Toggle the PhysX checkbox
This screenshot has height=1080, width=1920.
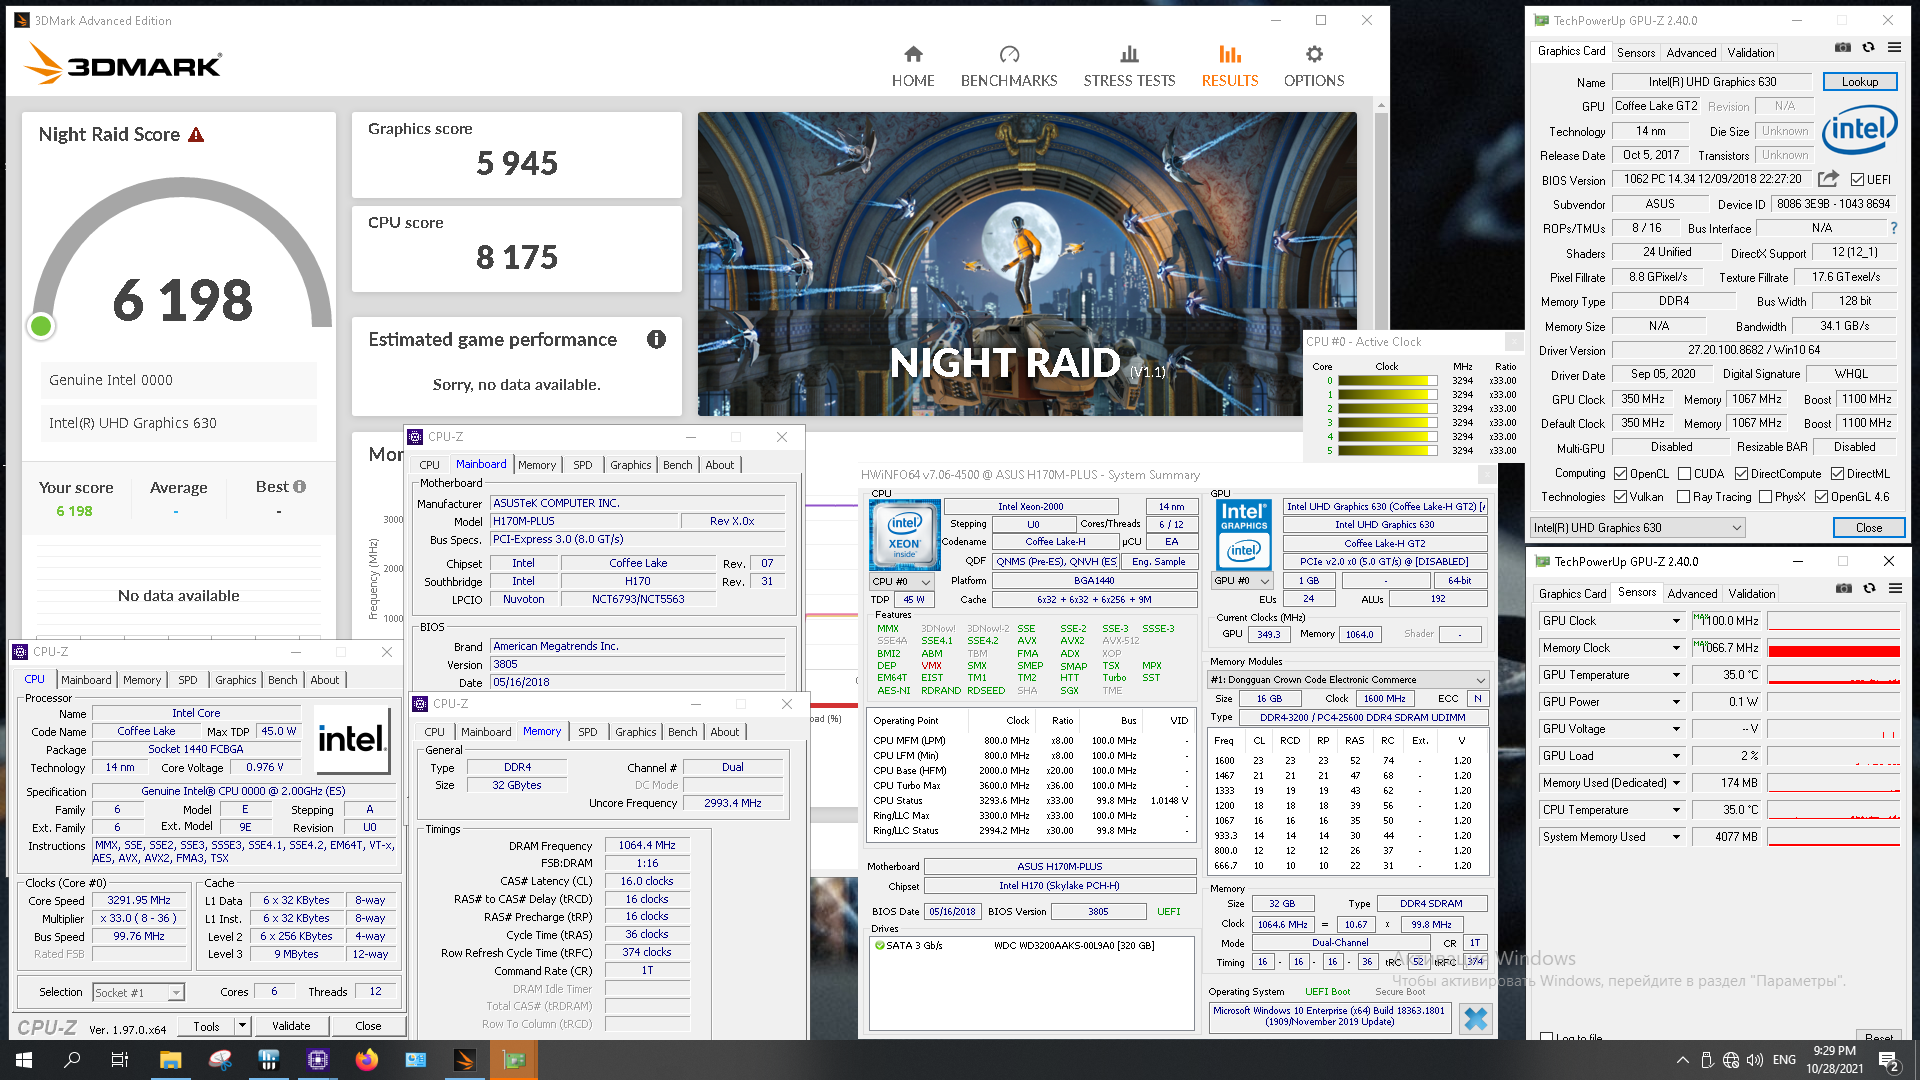(1765, 497)
